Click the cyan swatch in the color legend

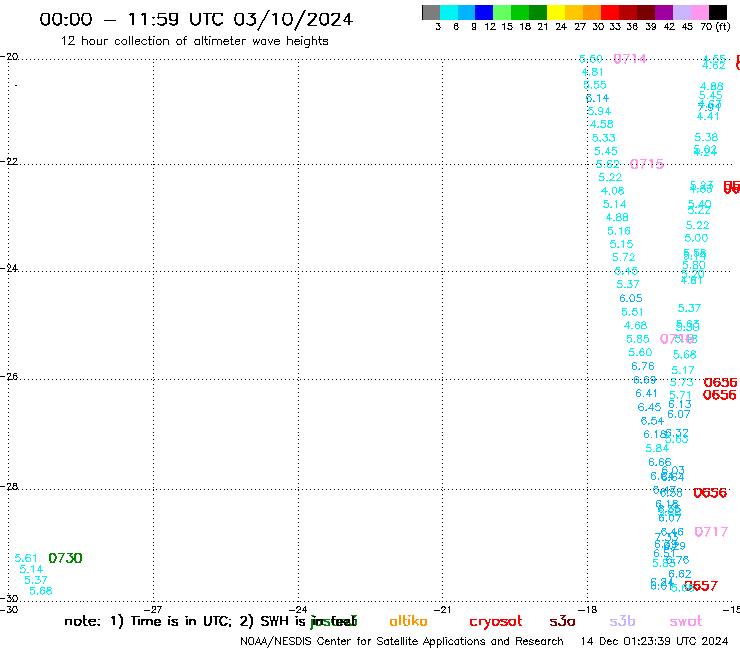[x=448, y=12]
